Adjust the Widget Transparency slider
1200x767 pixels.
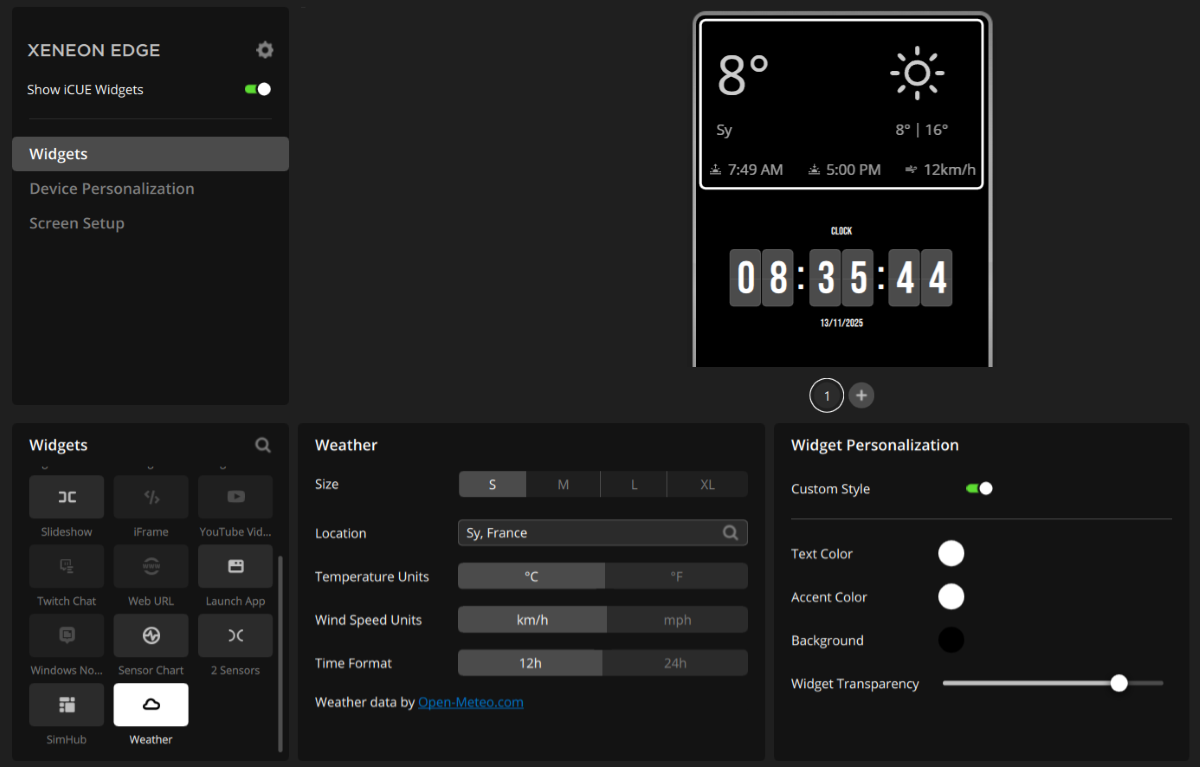(x=1118, y=682)
